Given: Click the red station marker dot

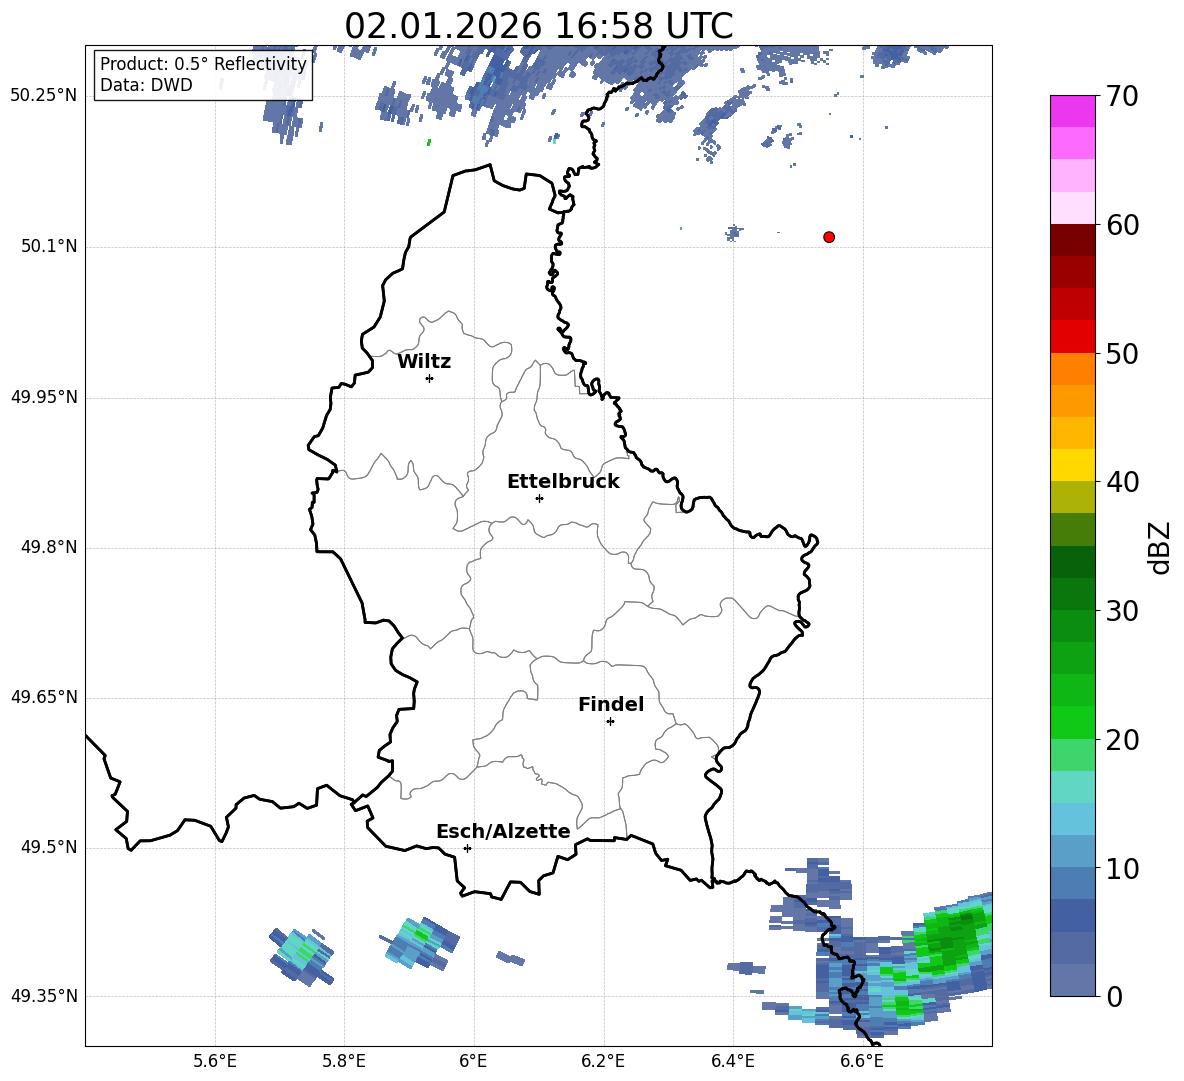Looking at the screenshot, I should (829, 237).
